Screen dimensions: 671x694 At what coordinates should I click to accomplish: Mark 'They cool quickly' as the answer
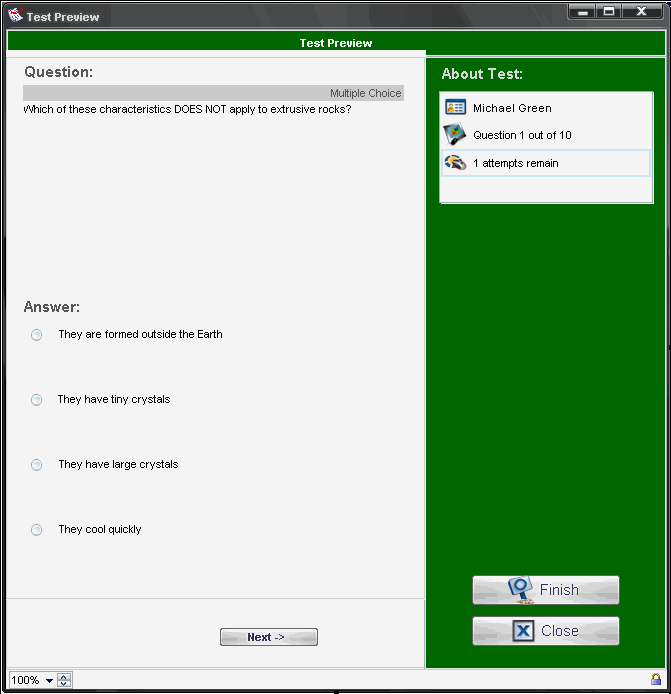37,530
